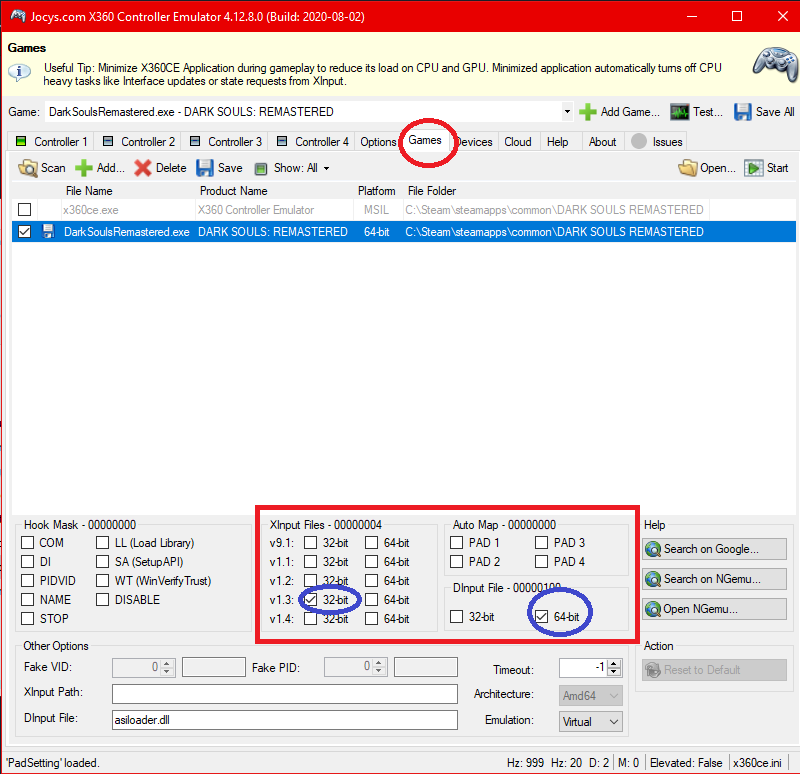Switch to the Controller 2 tab
Viewport: 800px width, 774px height.
pos(138,142)
